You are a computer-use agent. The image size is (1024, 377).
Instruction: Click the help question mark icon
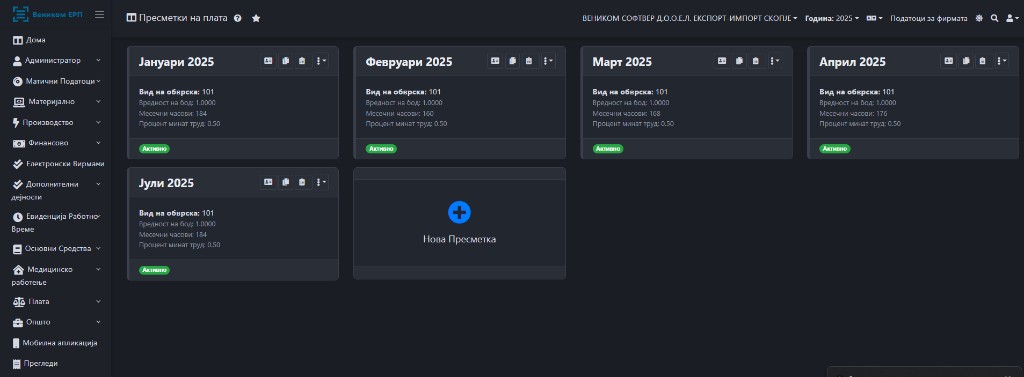click(x=238, y=18)
